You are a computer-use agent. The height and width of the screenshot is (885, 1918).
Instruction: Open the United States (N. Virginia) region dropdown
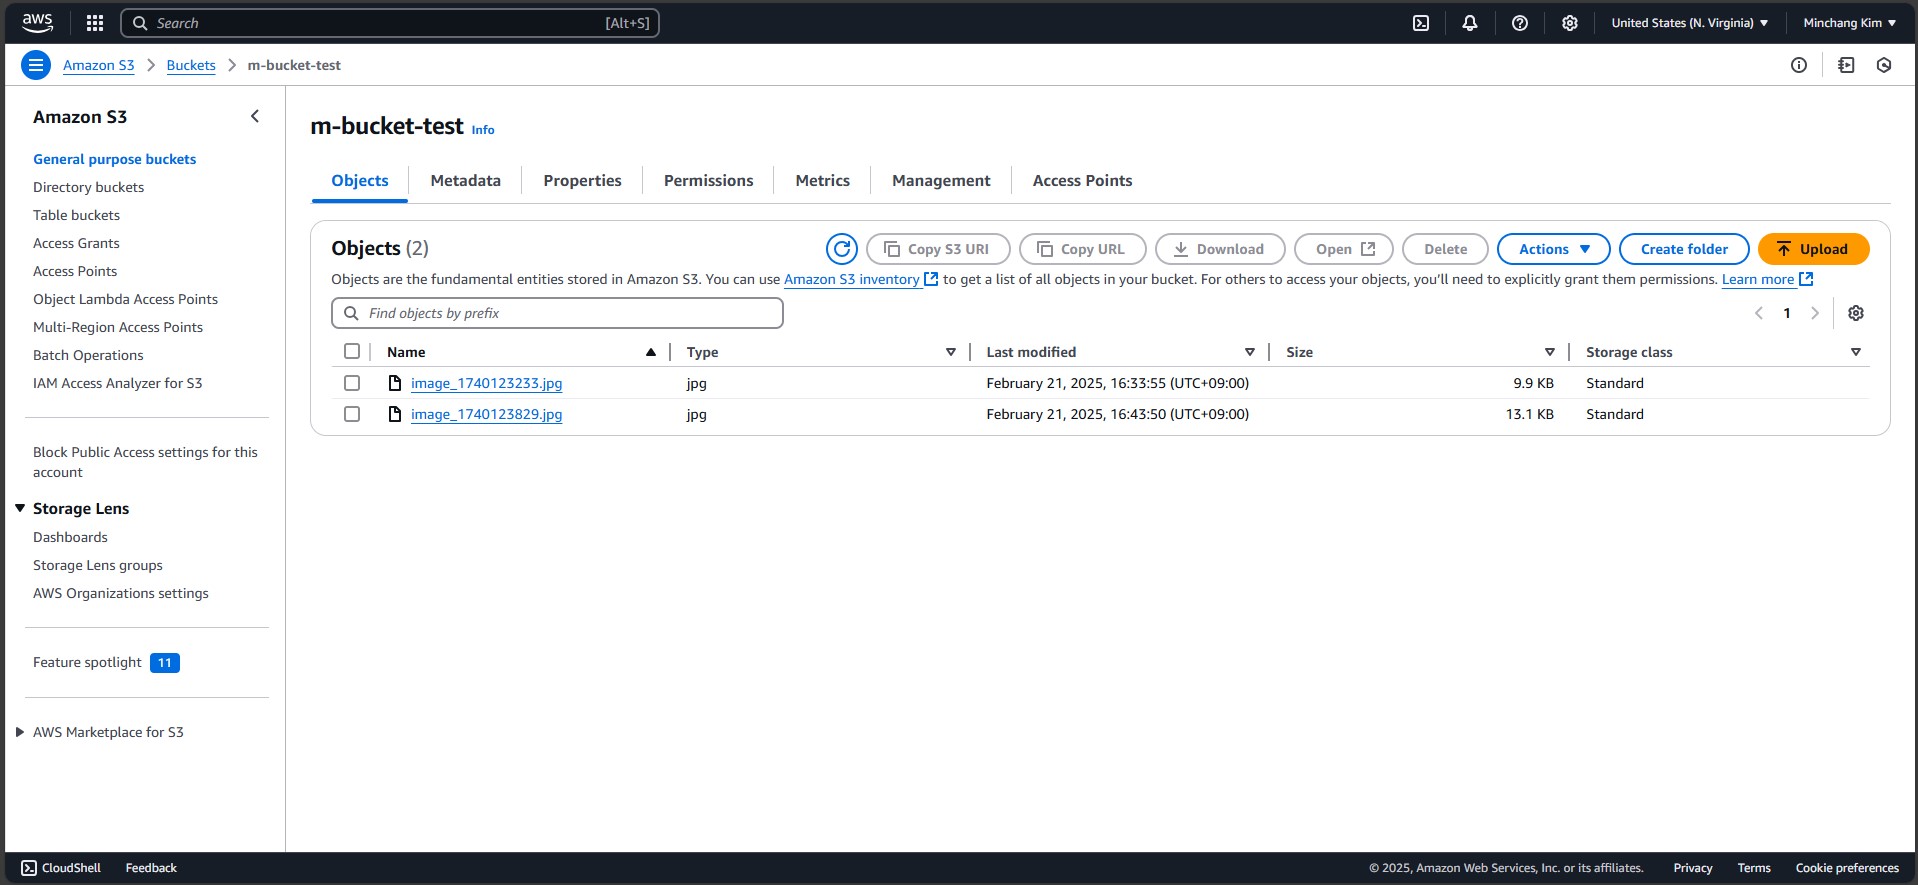point(1690,23)
